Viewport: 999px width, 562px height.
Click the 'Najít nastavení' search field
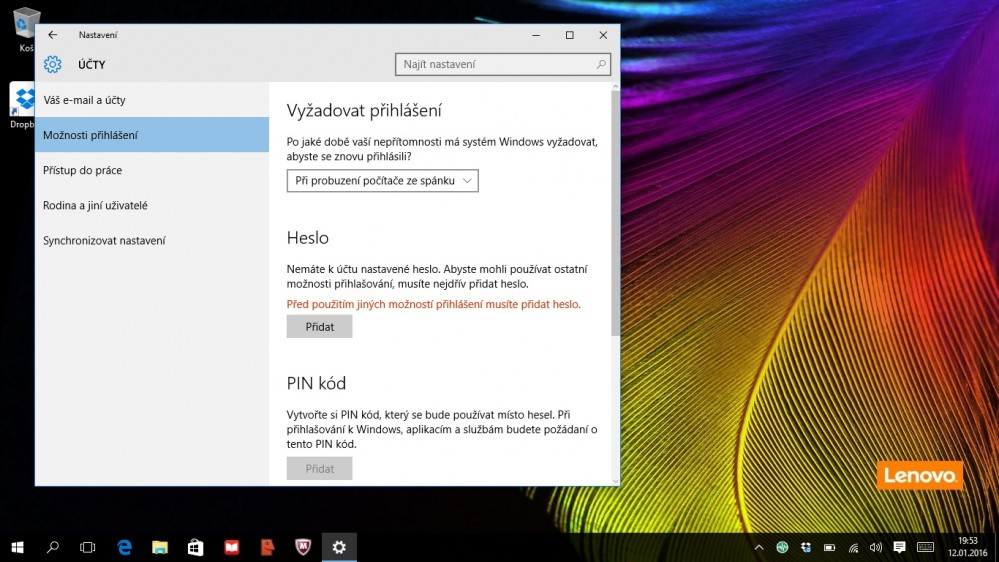(495, 65)
